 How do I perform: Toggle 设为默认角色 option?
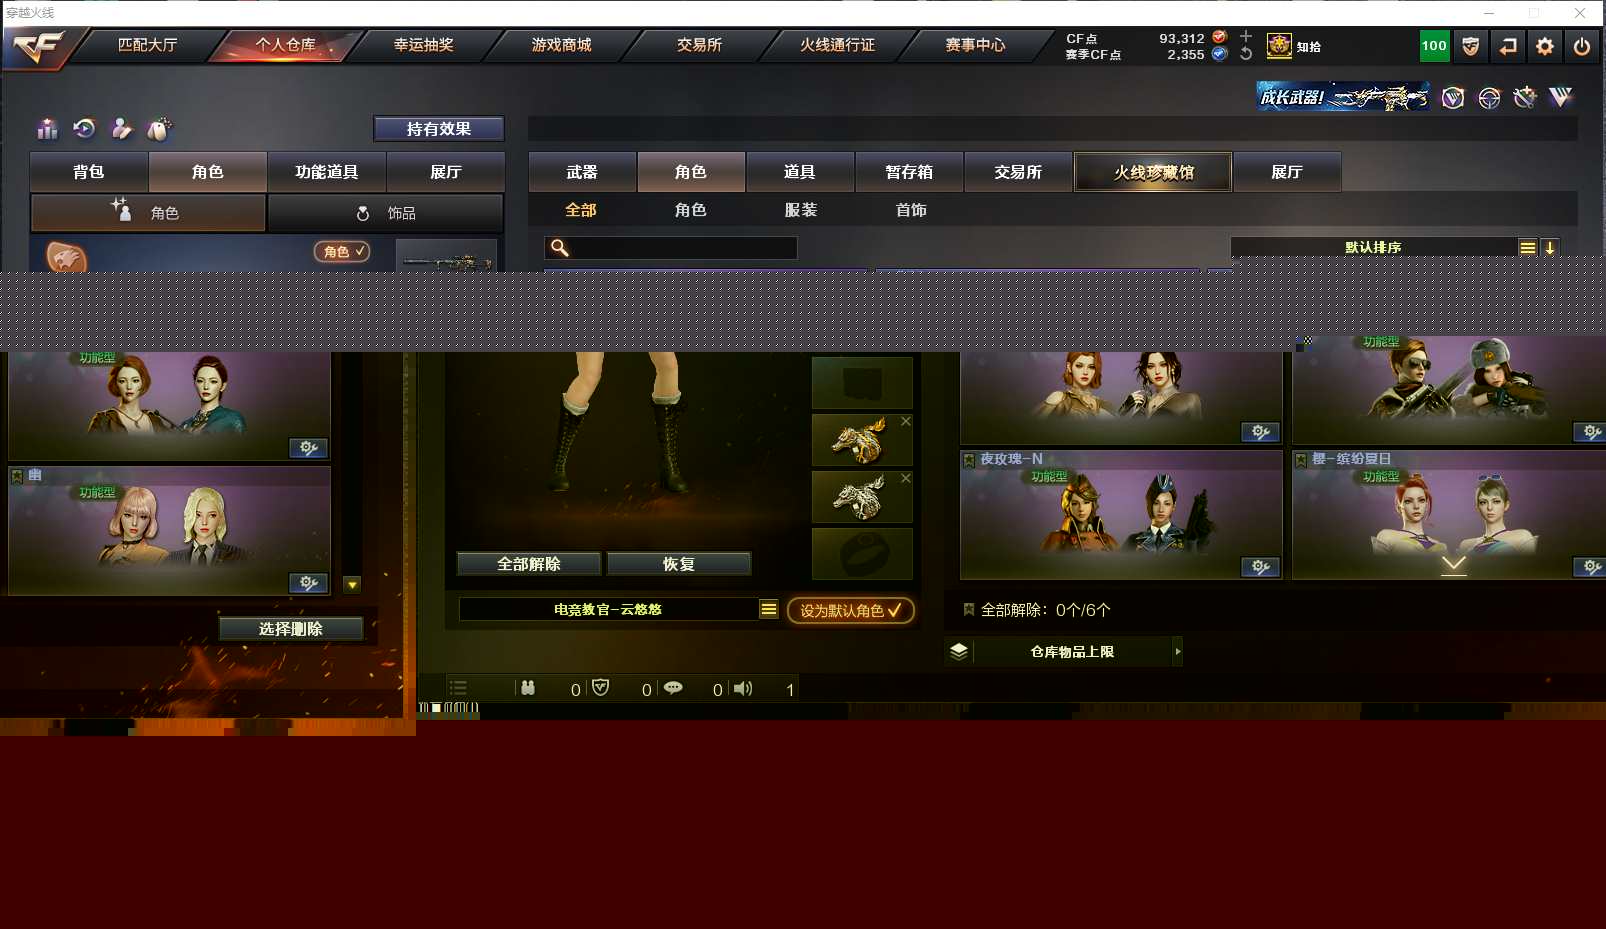click(x=851, y=610)
